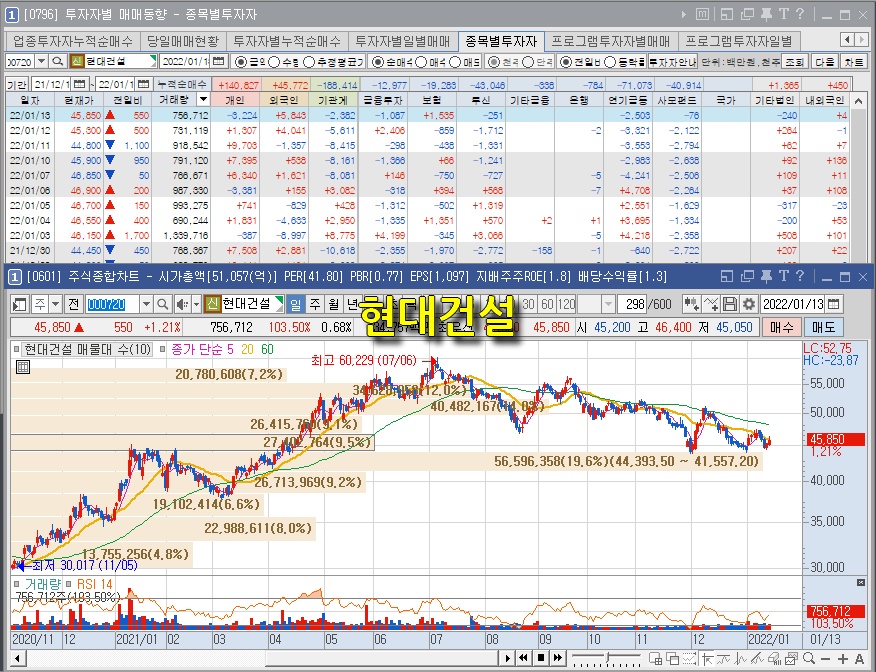Select the 매도 radio button
This screenshot has height=672, width=876.
point(456,62)
